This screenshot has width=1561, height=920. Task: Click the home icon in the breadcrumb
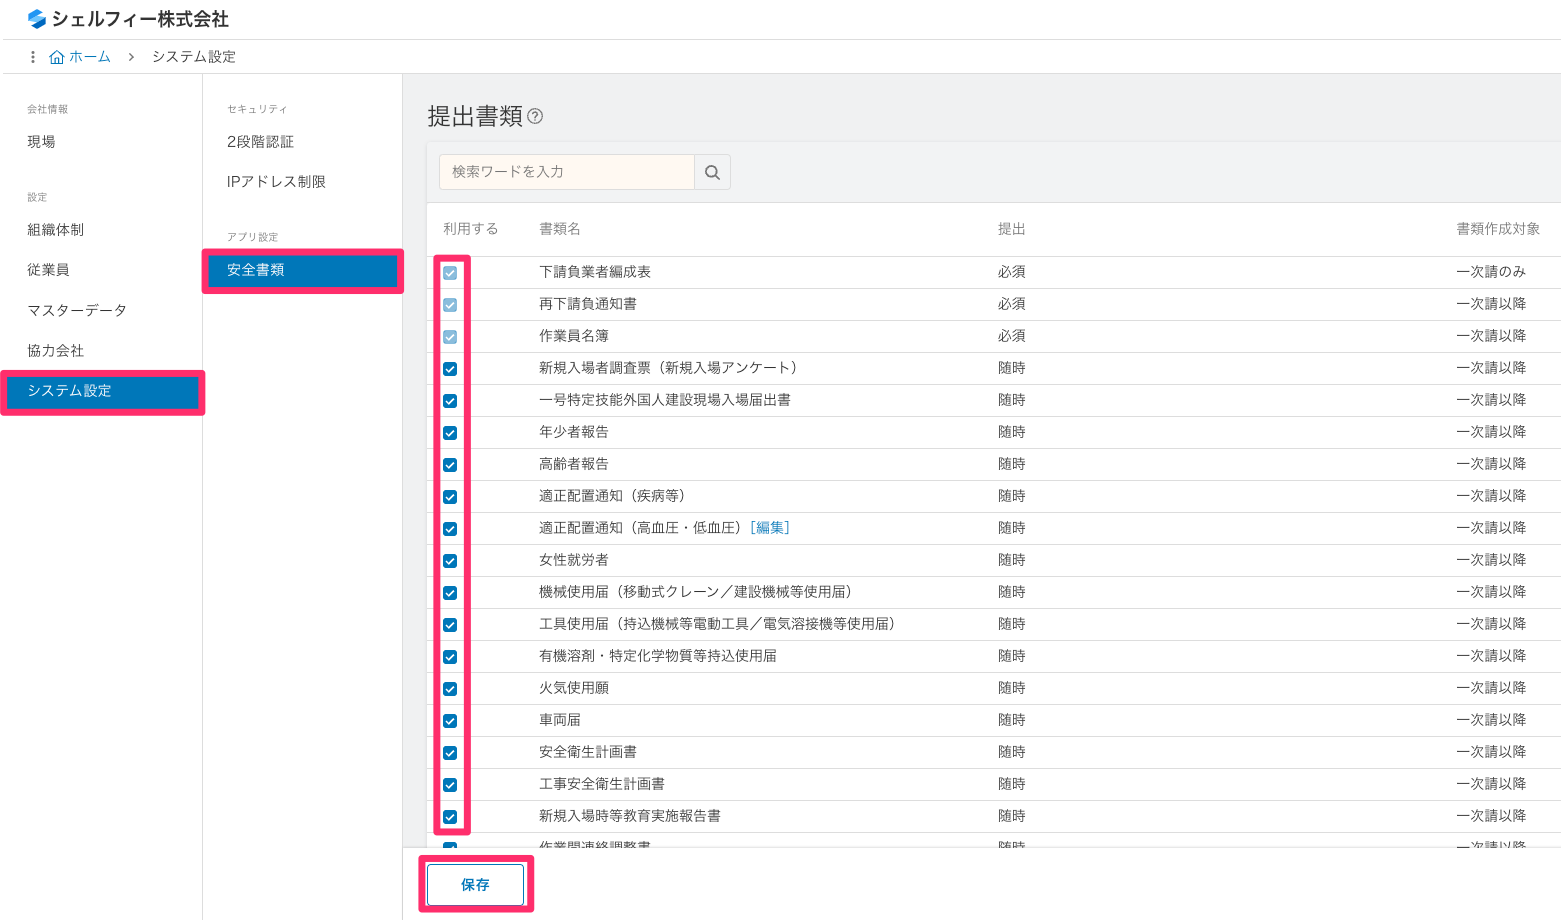pyautogui.click(x=58, y=57)
